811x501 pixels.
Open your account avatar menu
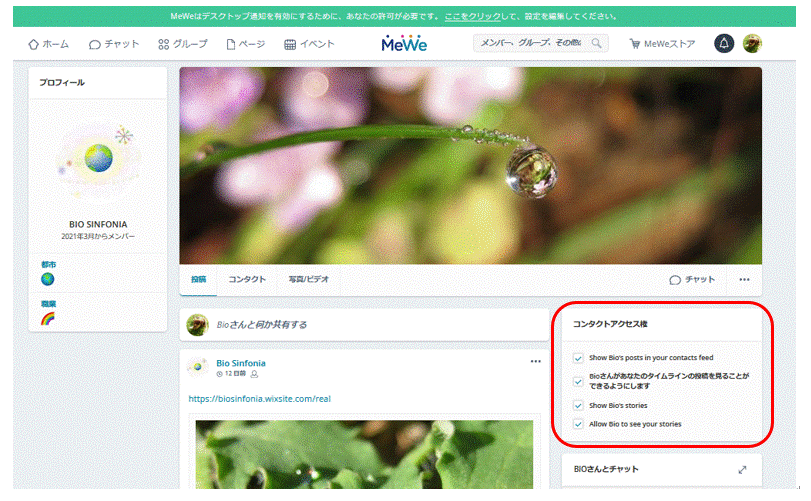[752, 43]
